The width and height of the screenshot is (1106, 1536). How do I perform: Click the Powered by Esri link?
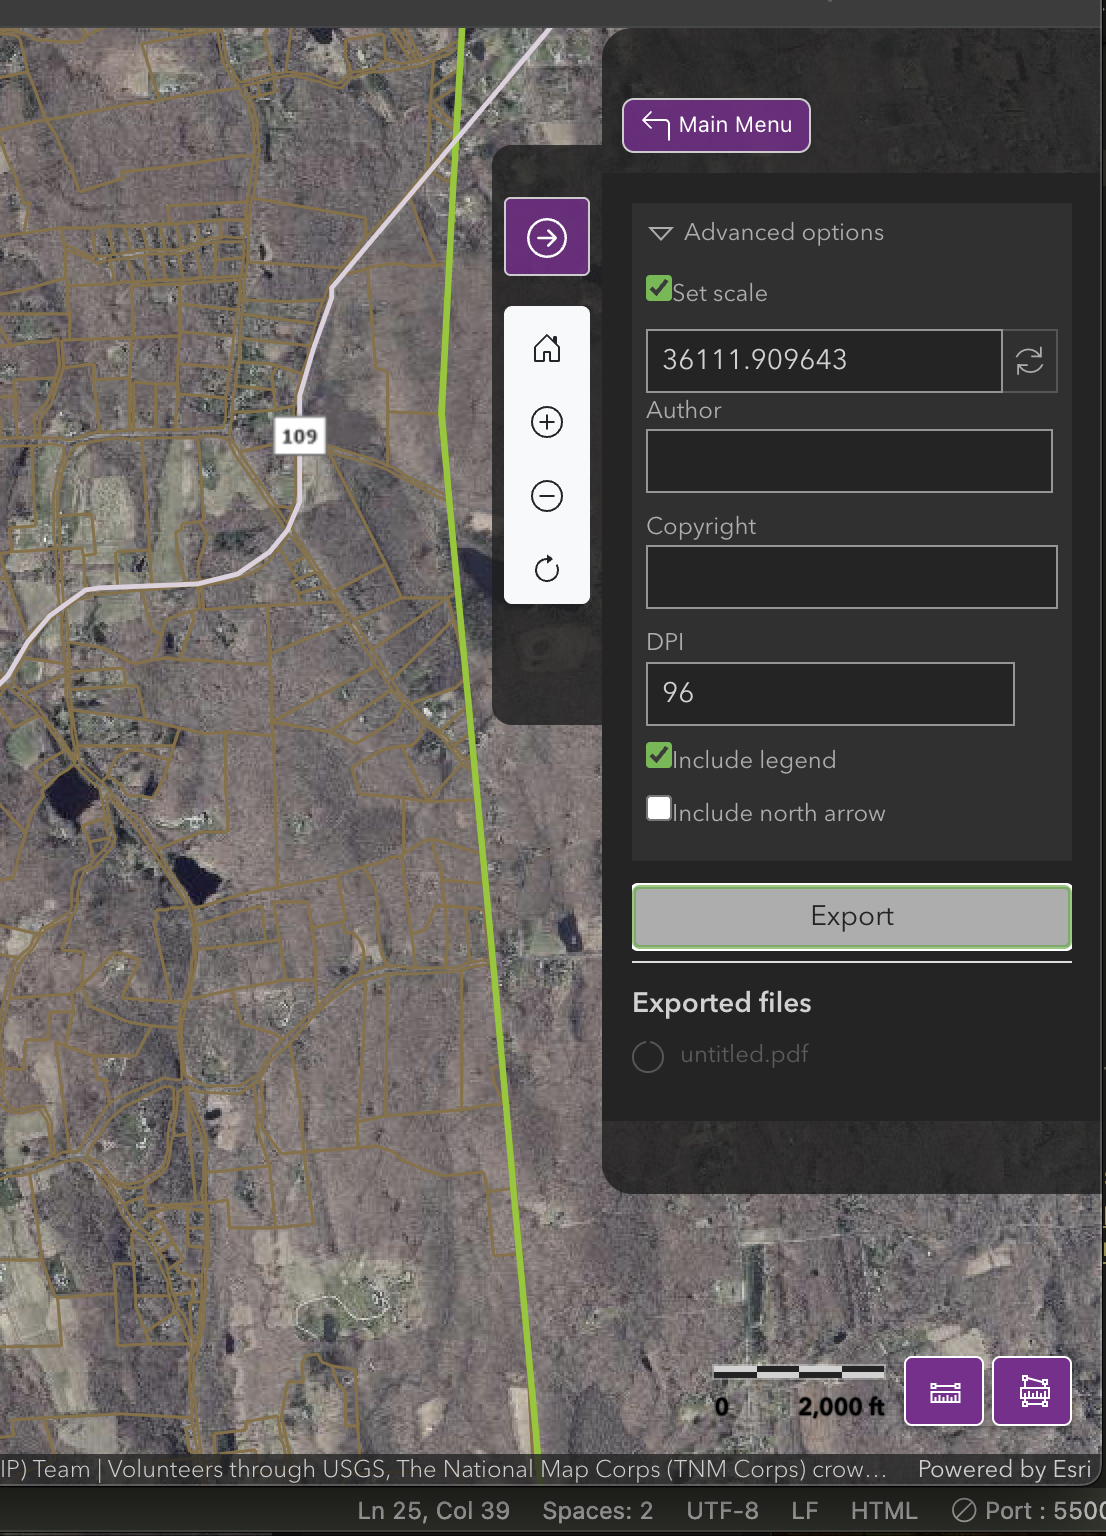coord(1004,1469)
